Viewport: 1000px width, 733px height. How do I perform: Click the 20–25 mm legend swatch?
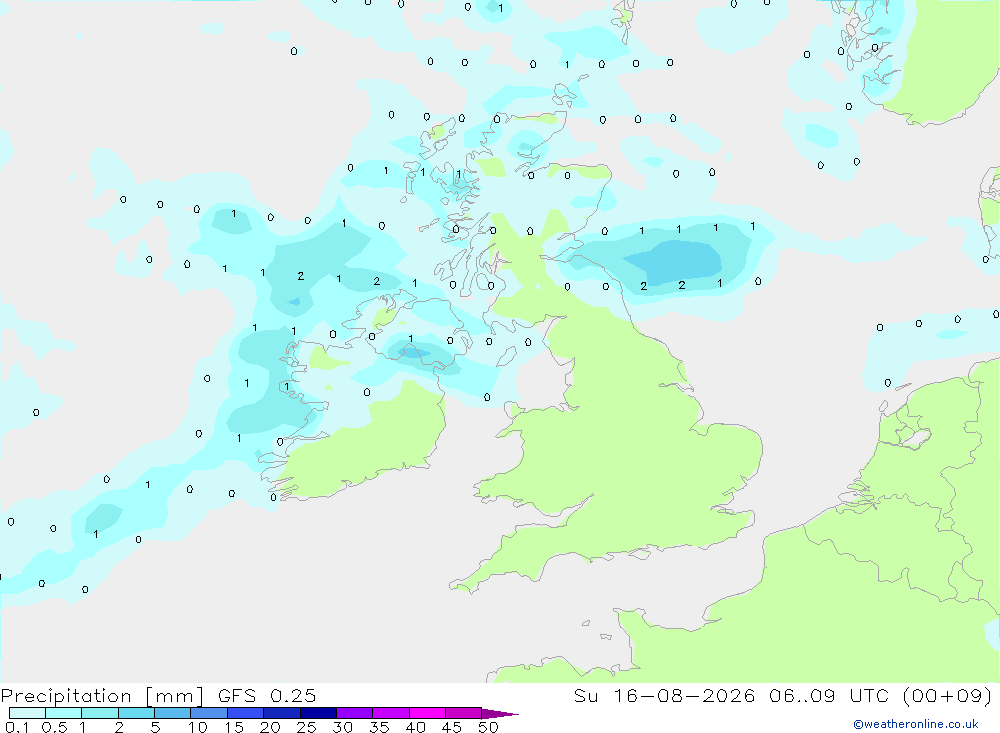pyautogui.click(x=282, y=713)
